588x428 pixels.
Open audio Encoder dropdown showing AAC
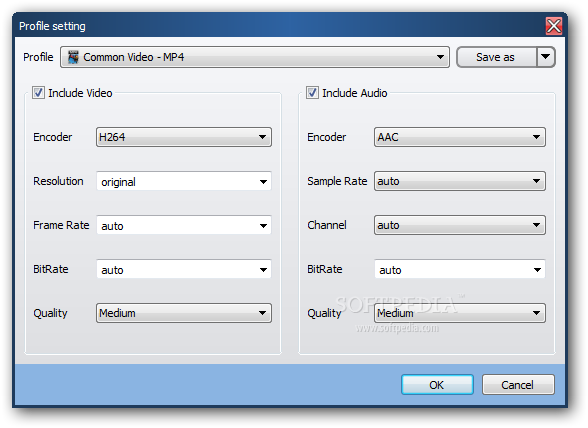(460, 137)
